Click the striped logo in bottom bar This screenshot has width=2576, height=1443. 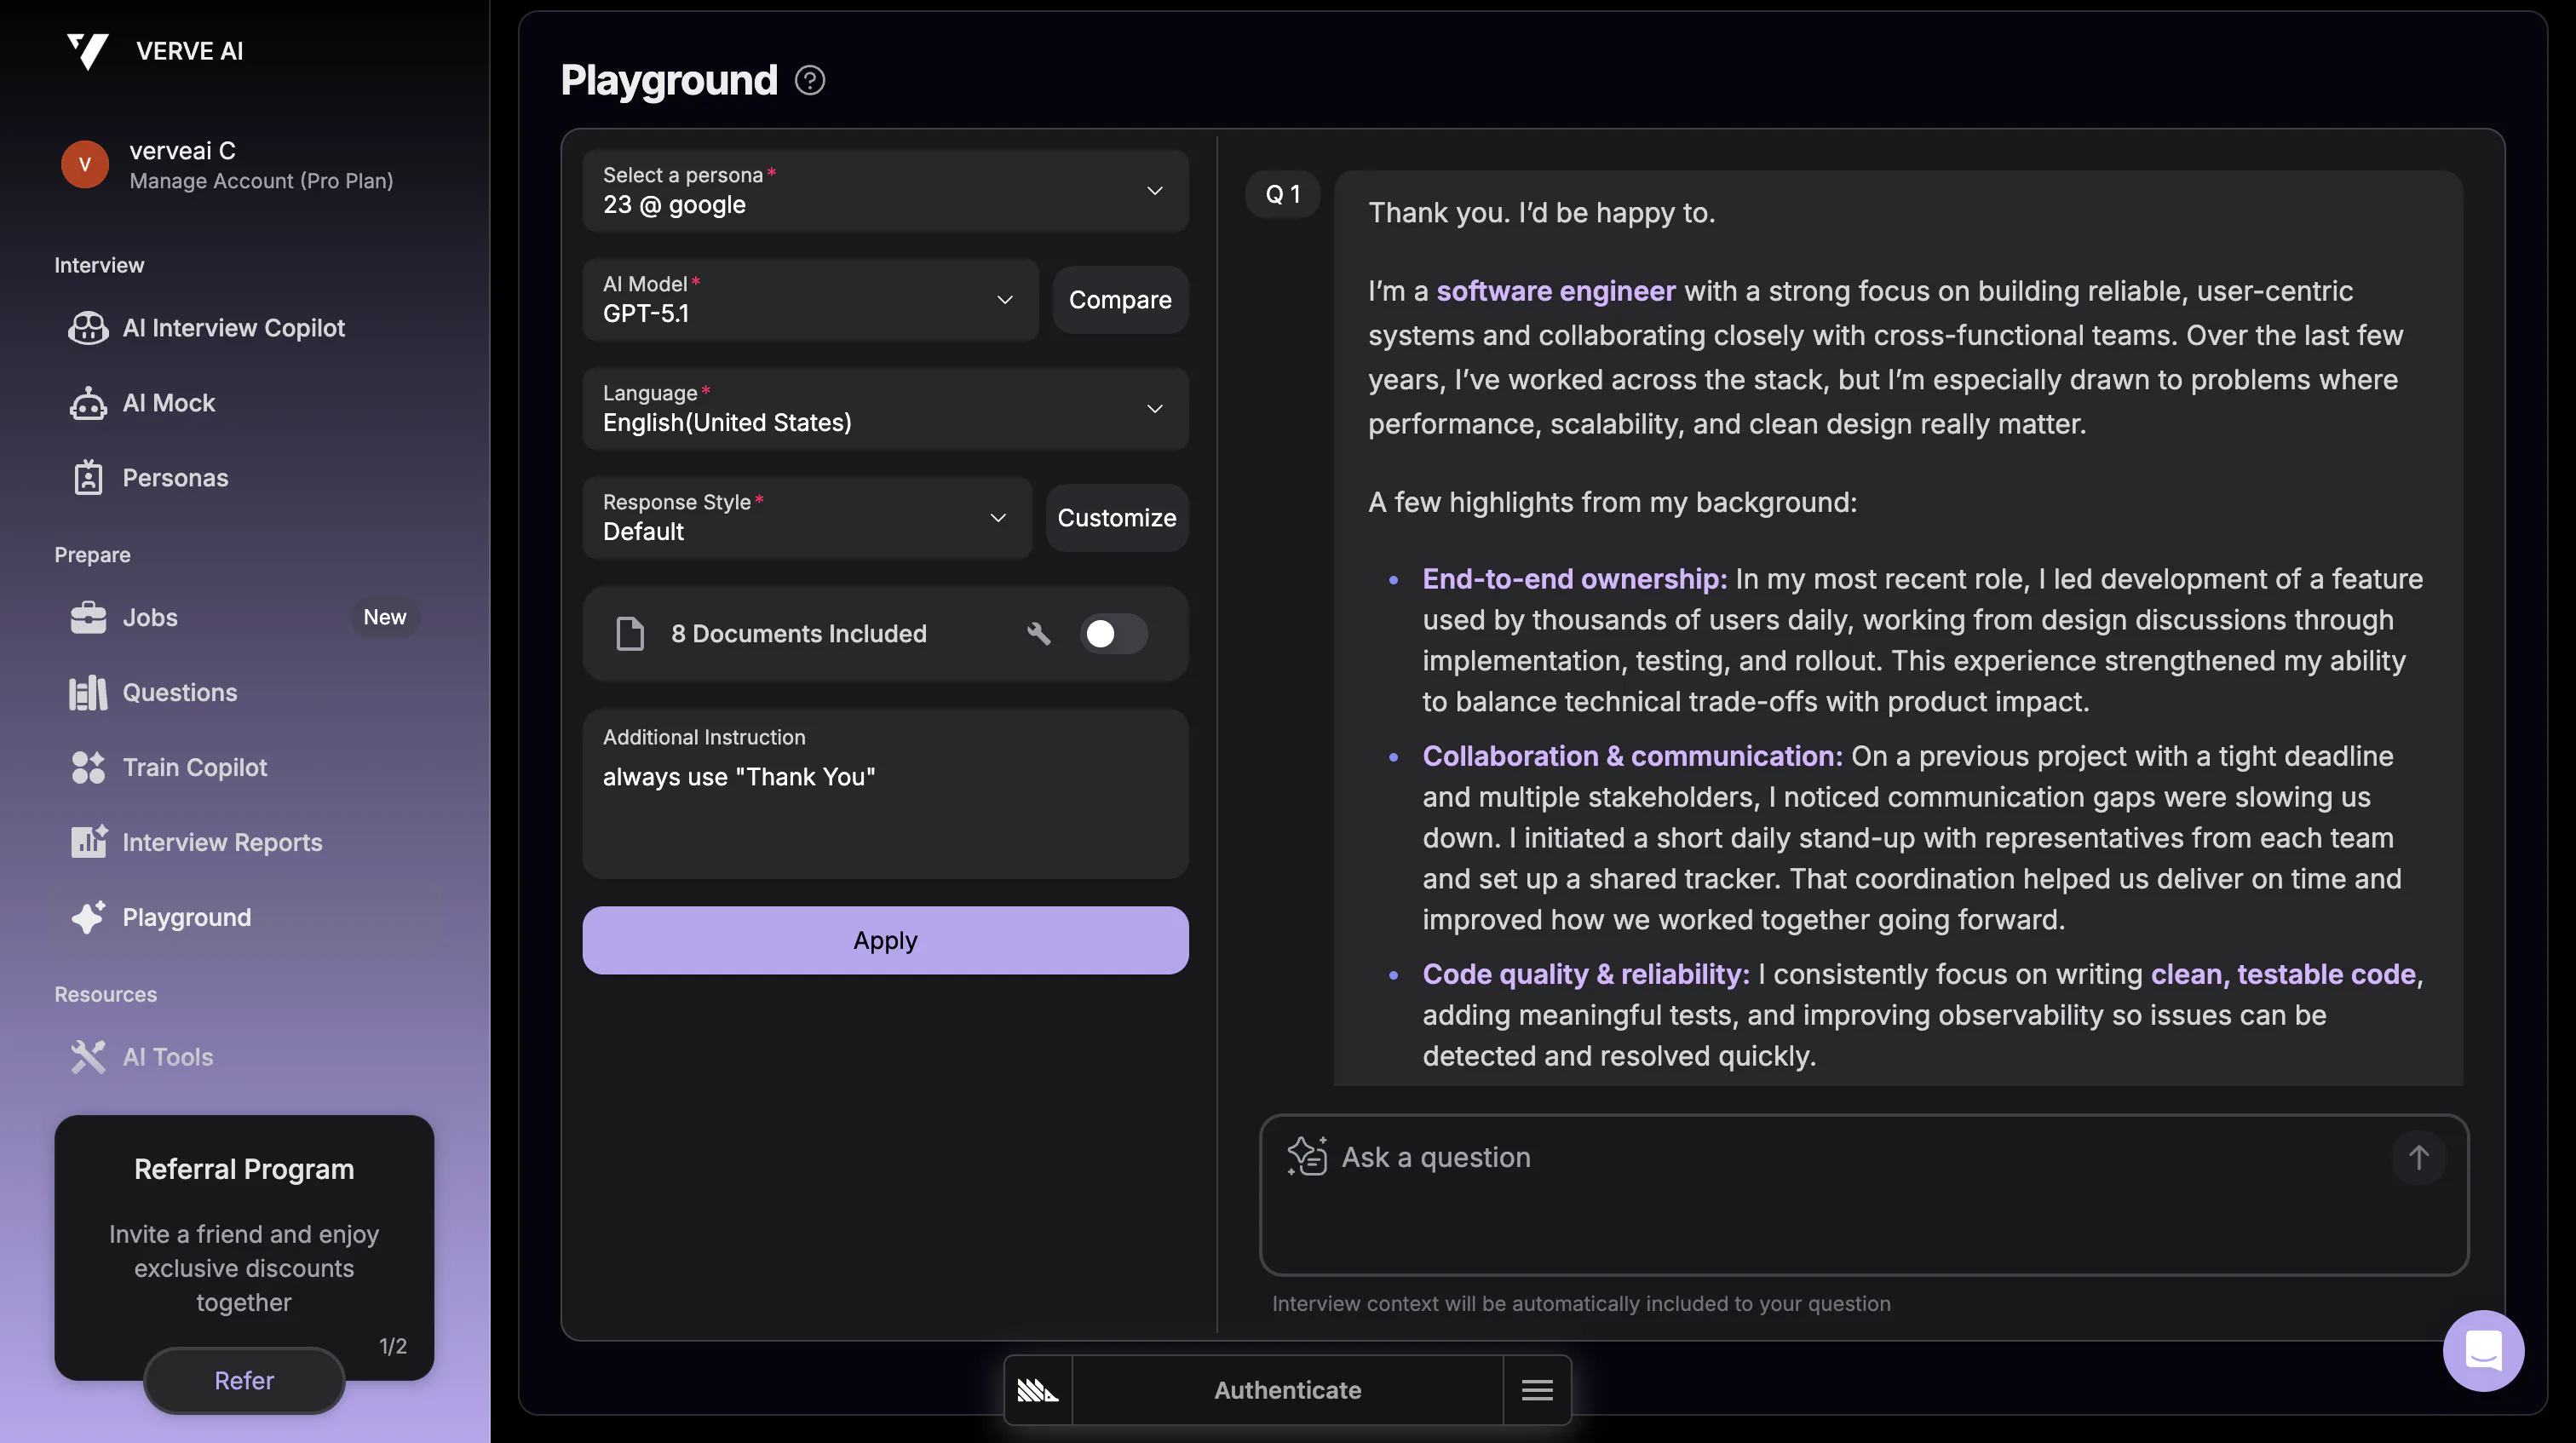(x=1038, y=1390)
